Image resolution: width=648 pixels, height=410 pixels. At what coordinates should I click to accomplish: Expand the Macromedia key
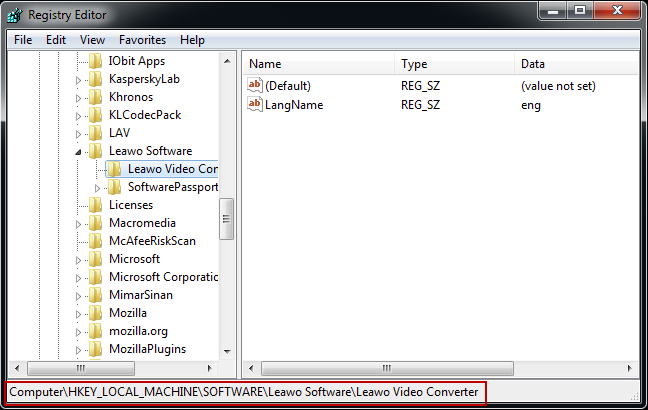[x=78, y=224]
